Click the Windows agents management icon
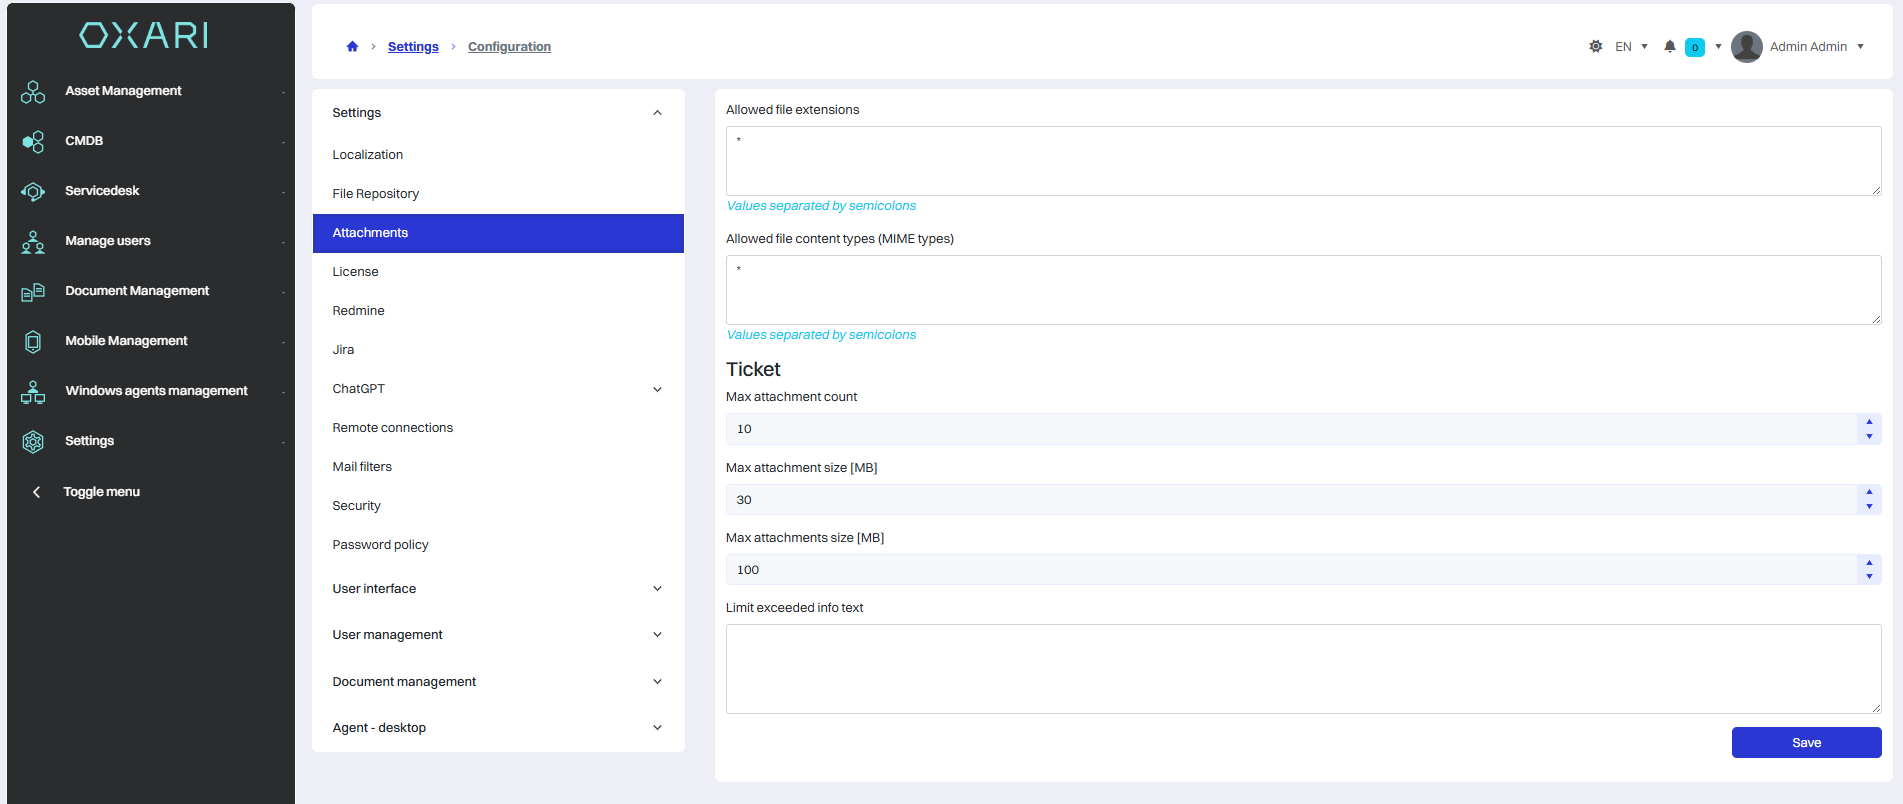Image resolution: width=1903 pixels, height=804 pixels. coord(33,392)
